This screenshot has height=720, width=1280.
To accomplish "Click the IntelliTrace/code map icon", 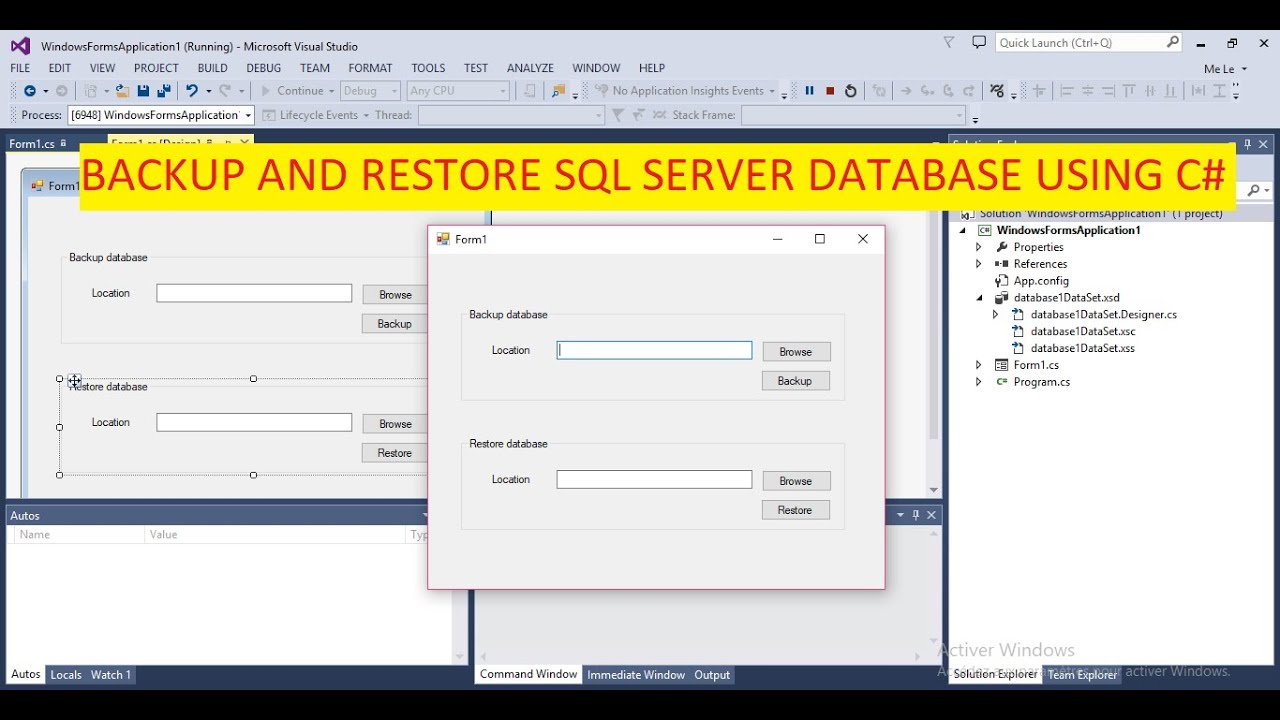I will pyautogui.click(x=997, y=91).
